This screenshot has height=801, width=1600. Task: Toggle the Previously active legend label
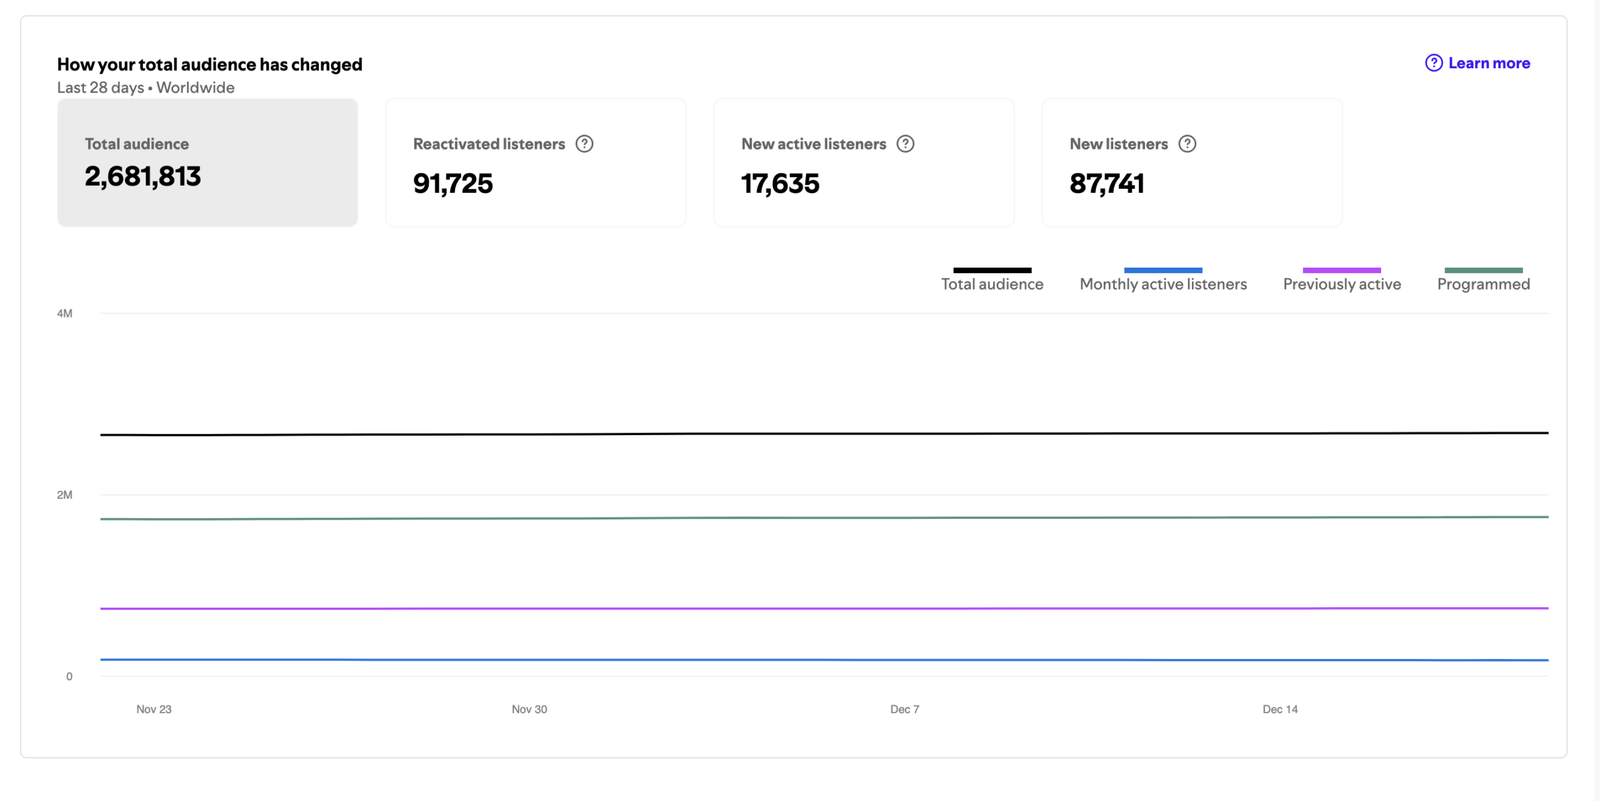[1341, 284]
